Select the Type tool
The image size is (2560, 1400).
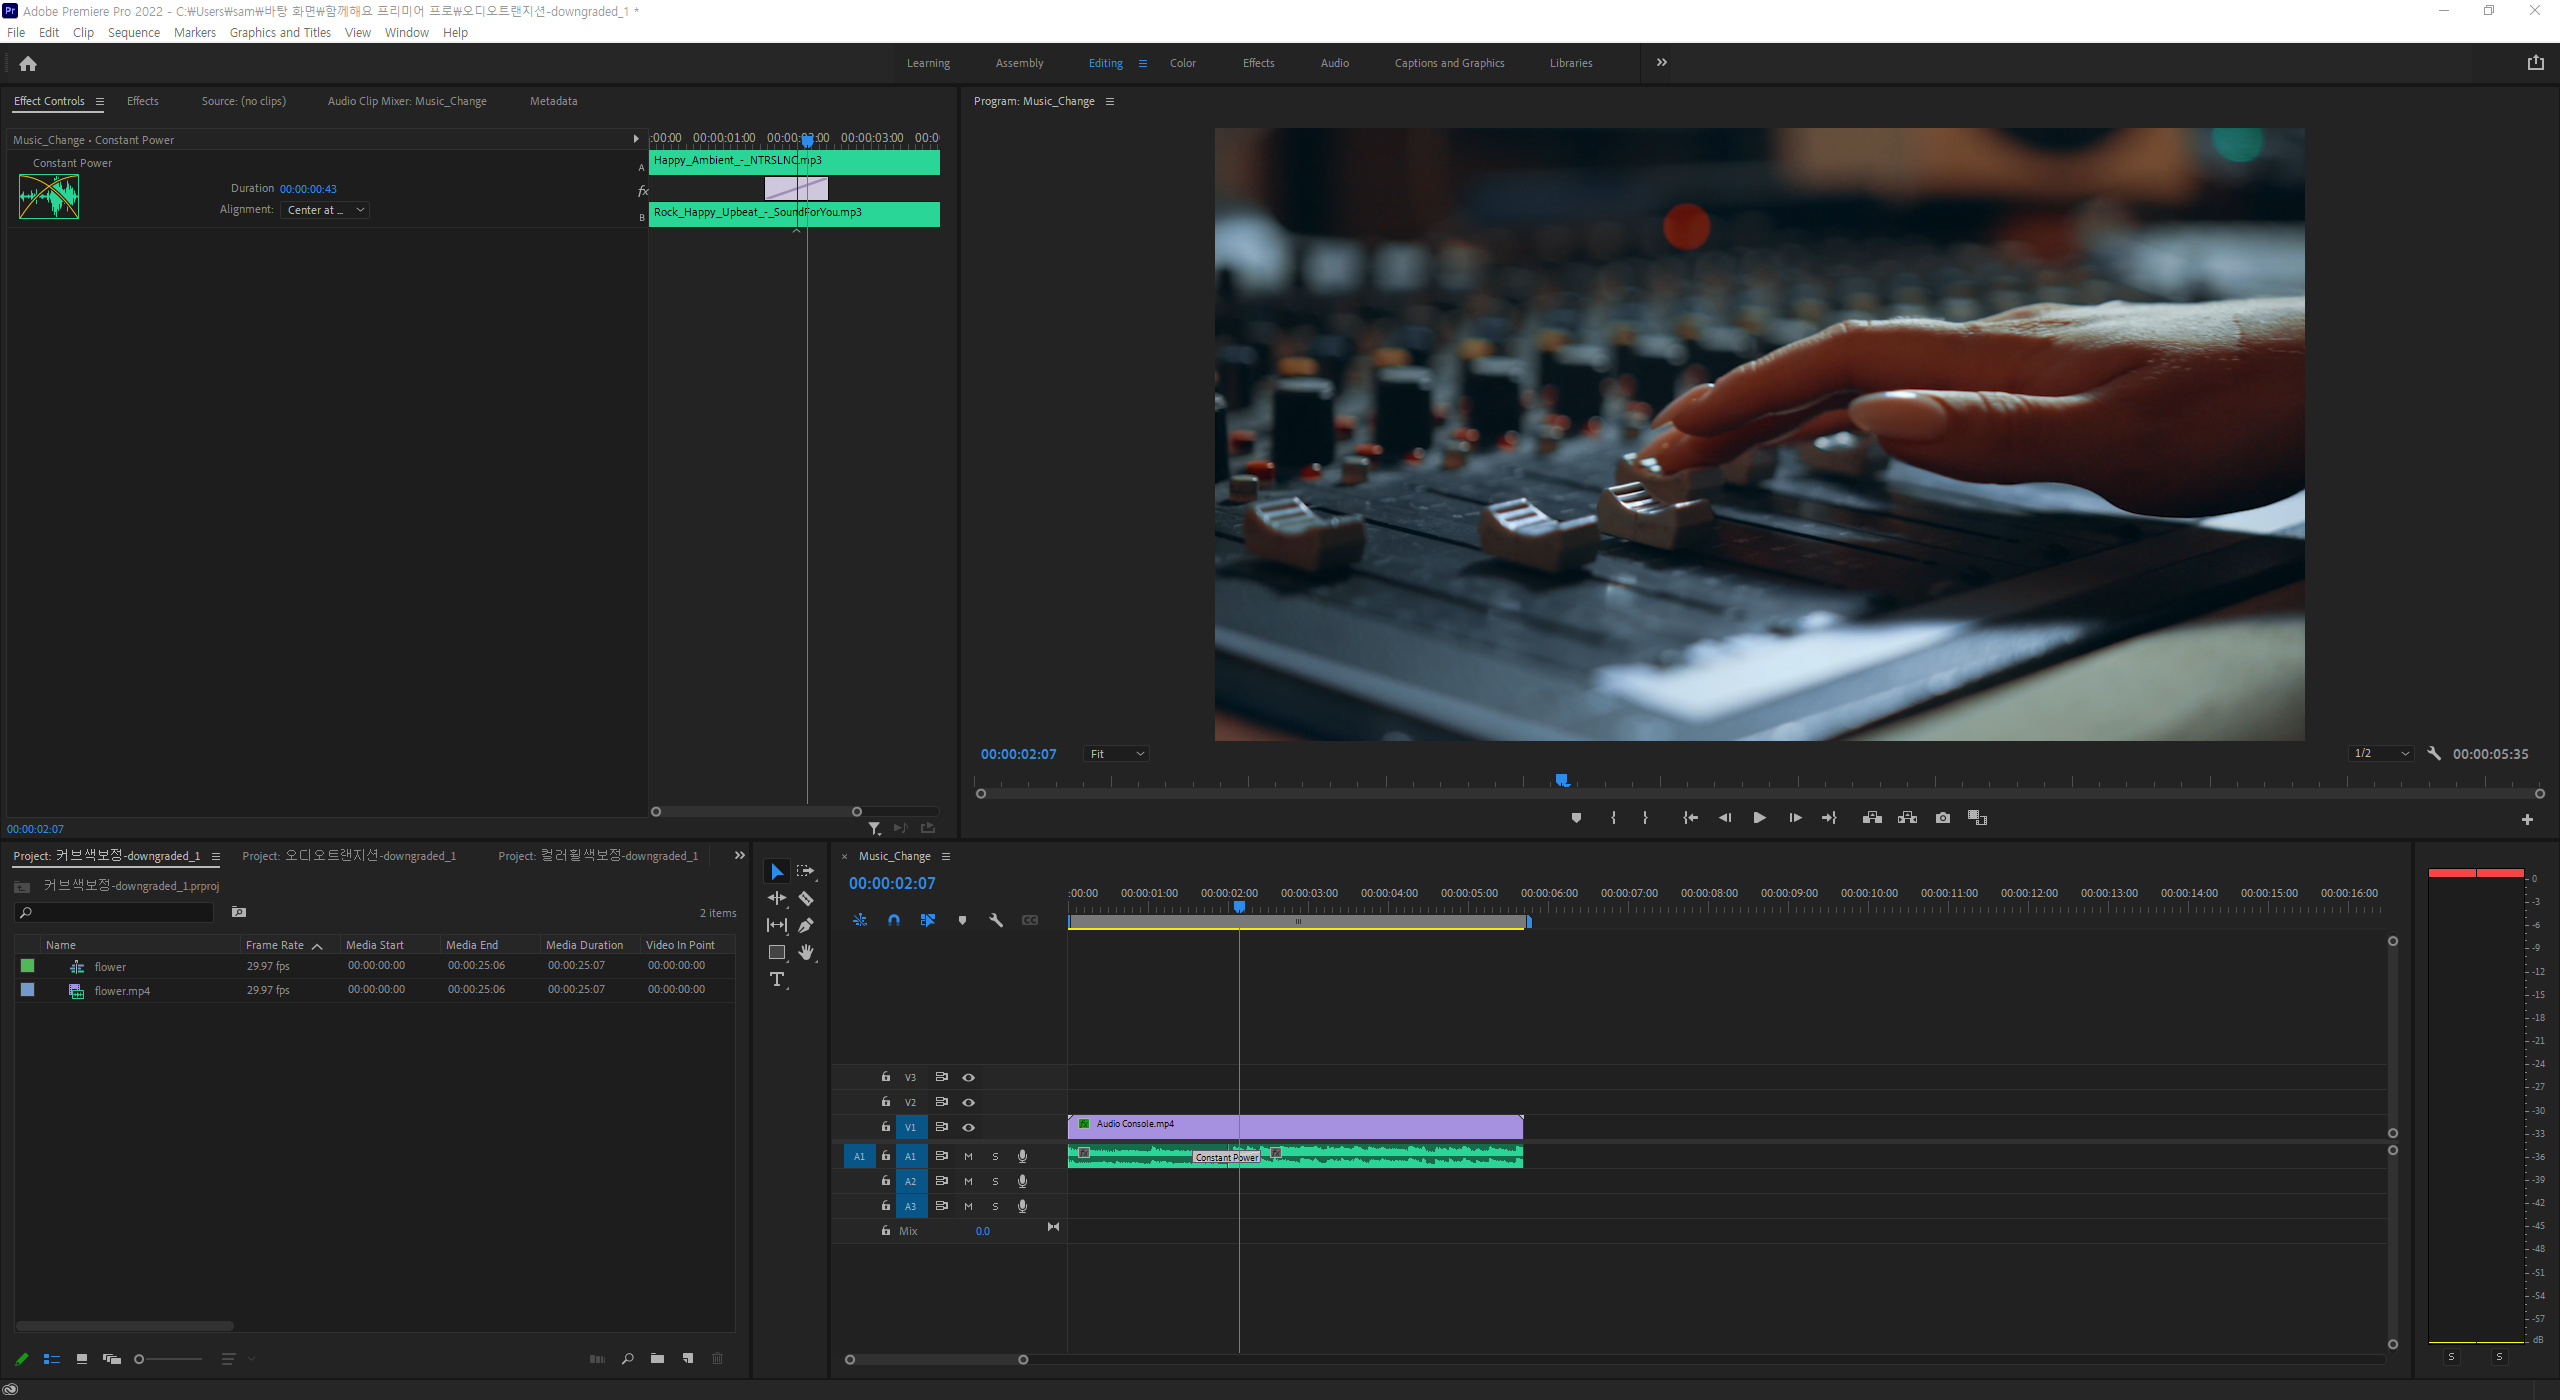point(777,980)
